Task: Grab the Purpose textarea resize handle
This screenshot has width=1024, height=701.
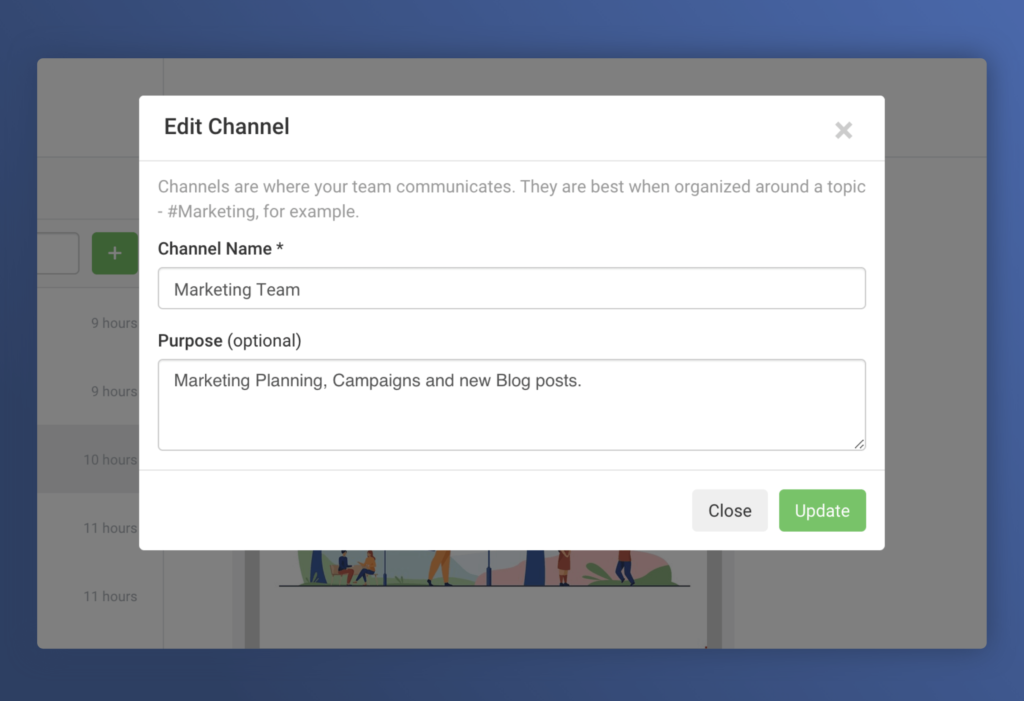Action: pos(859,444)
